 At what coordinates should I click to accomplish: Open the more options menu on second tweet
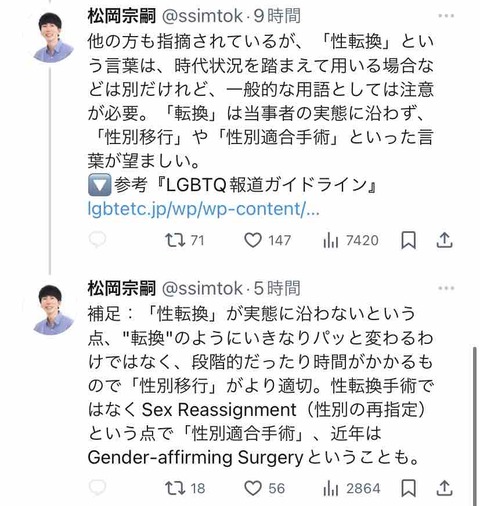tap(446, 288)
